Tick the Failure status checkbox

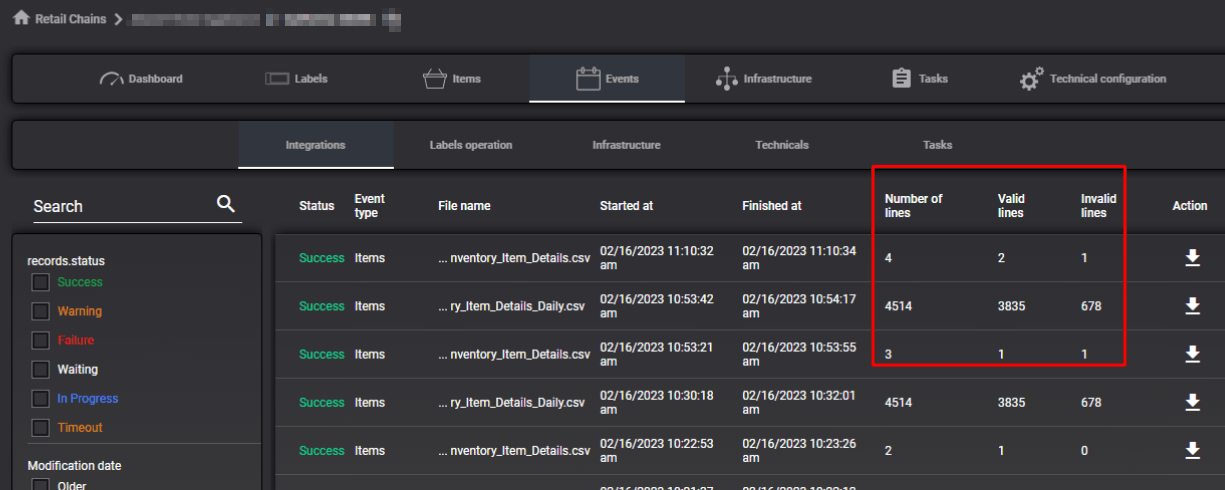(40, 341)
